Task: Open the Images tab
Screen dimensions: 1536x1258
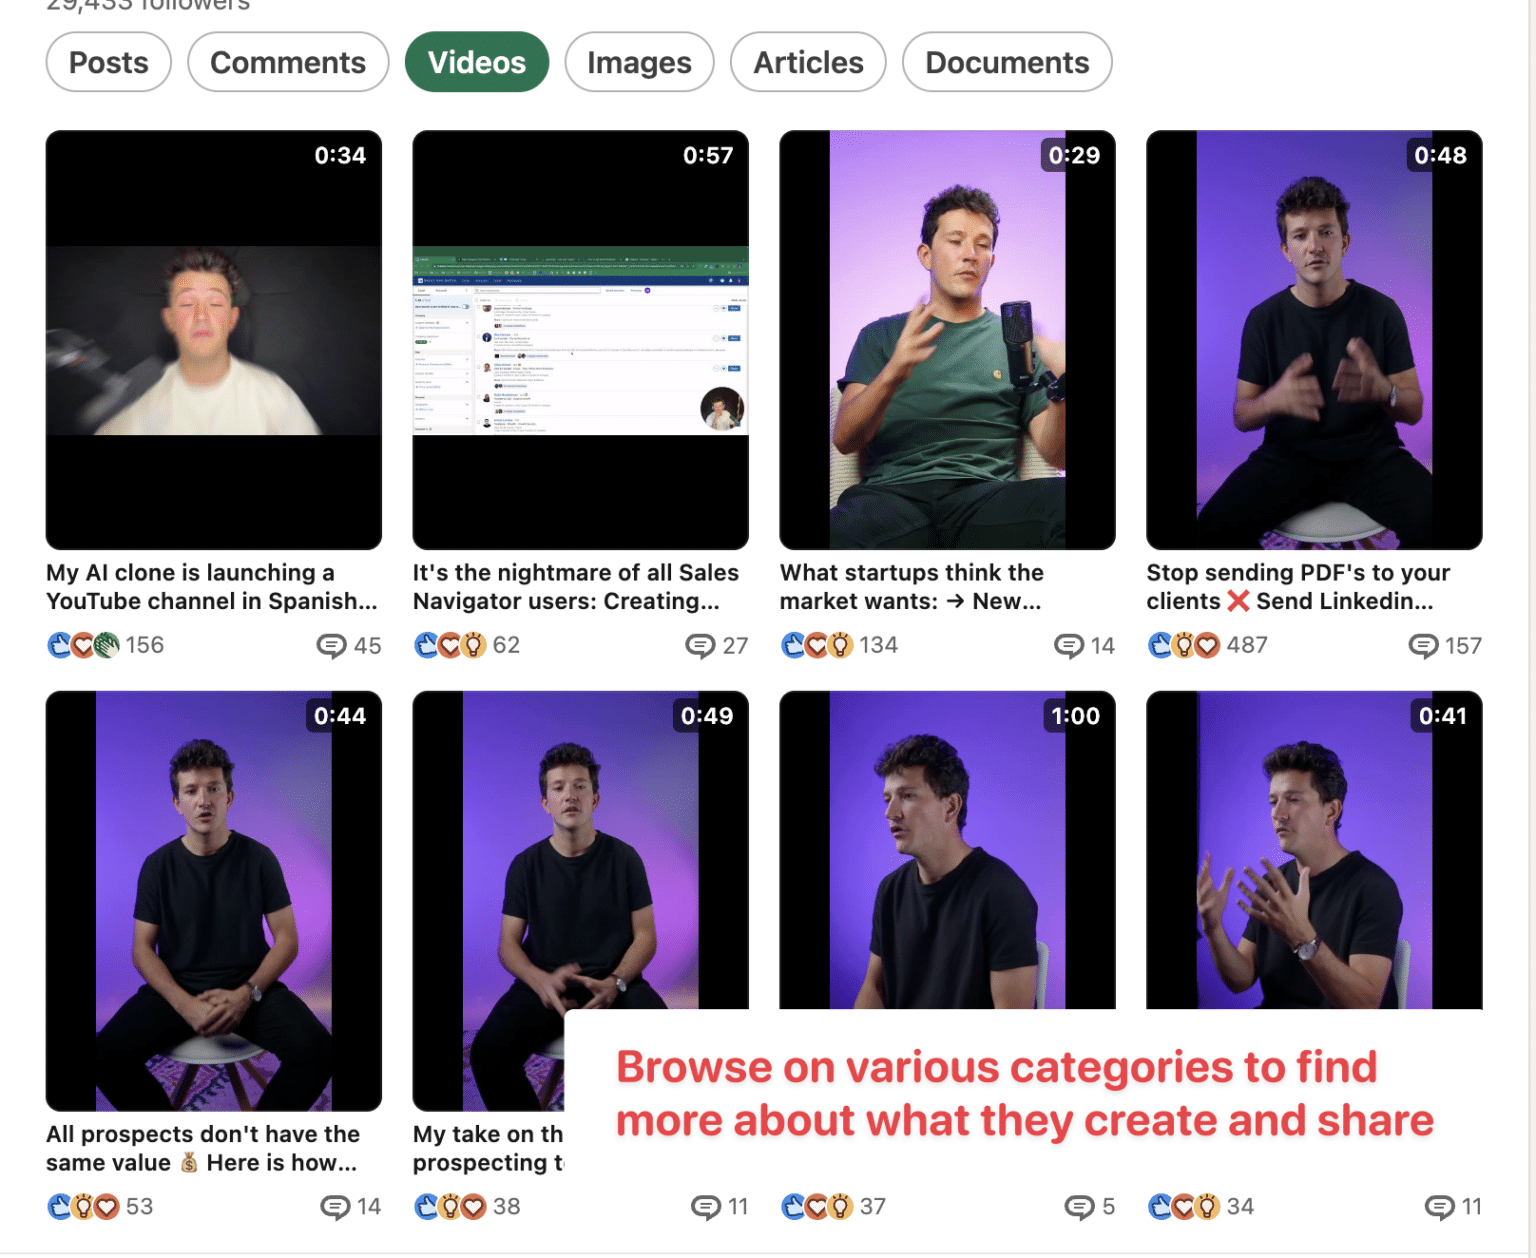Action: pos(639,62)
